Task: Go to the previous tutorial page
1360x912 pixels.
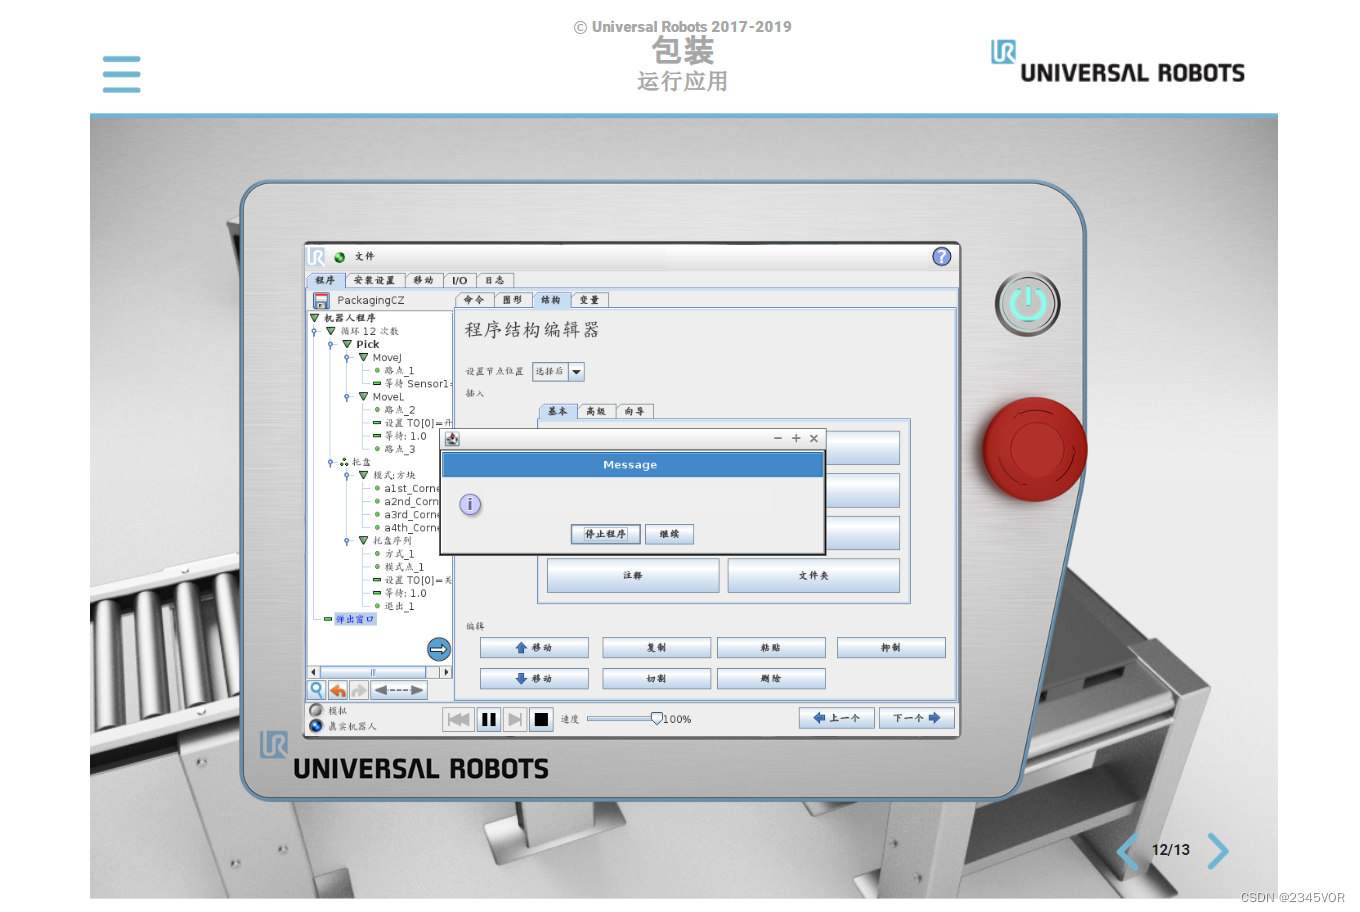Action: 1128,851
